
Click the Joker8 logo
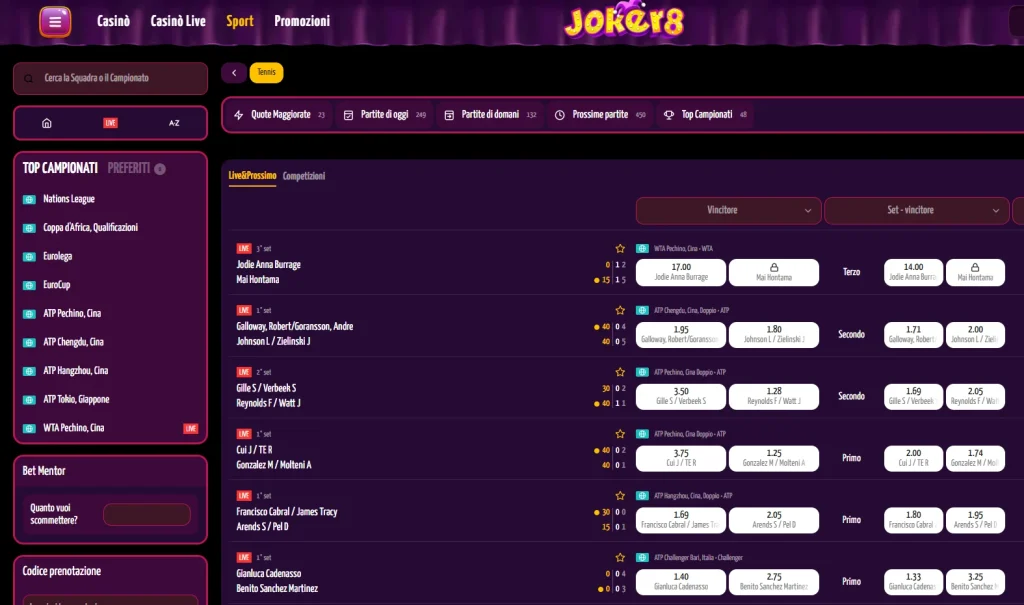(624, 22)
